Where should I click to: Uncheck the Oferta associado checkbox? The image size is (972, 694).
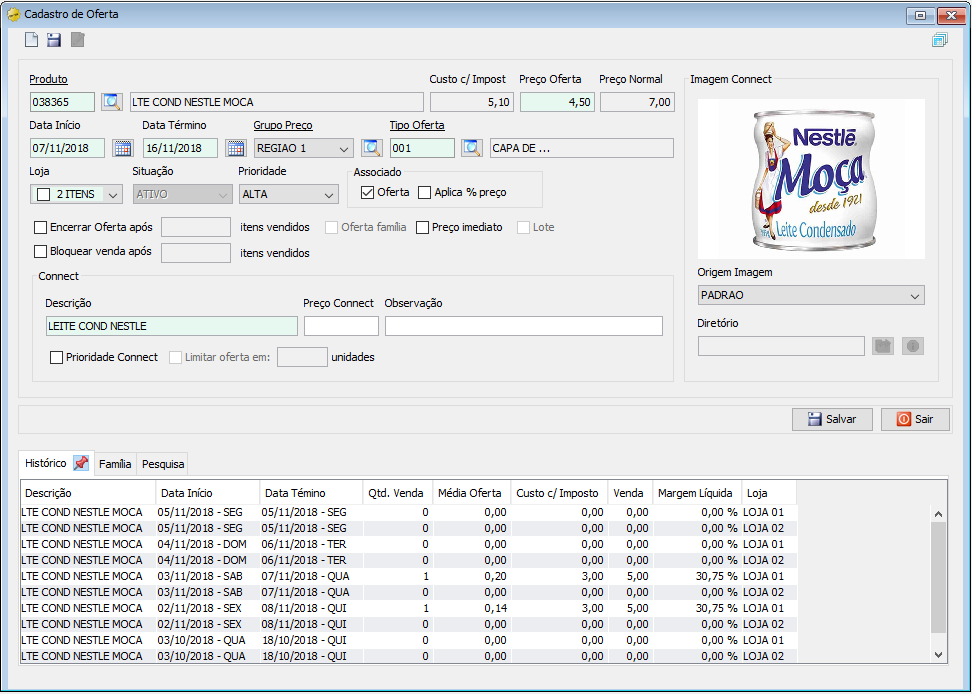click(x=368, y=193)
